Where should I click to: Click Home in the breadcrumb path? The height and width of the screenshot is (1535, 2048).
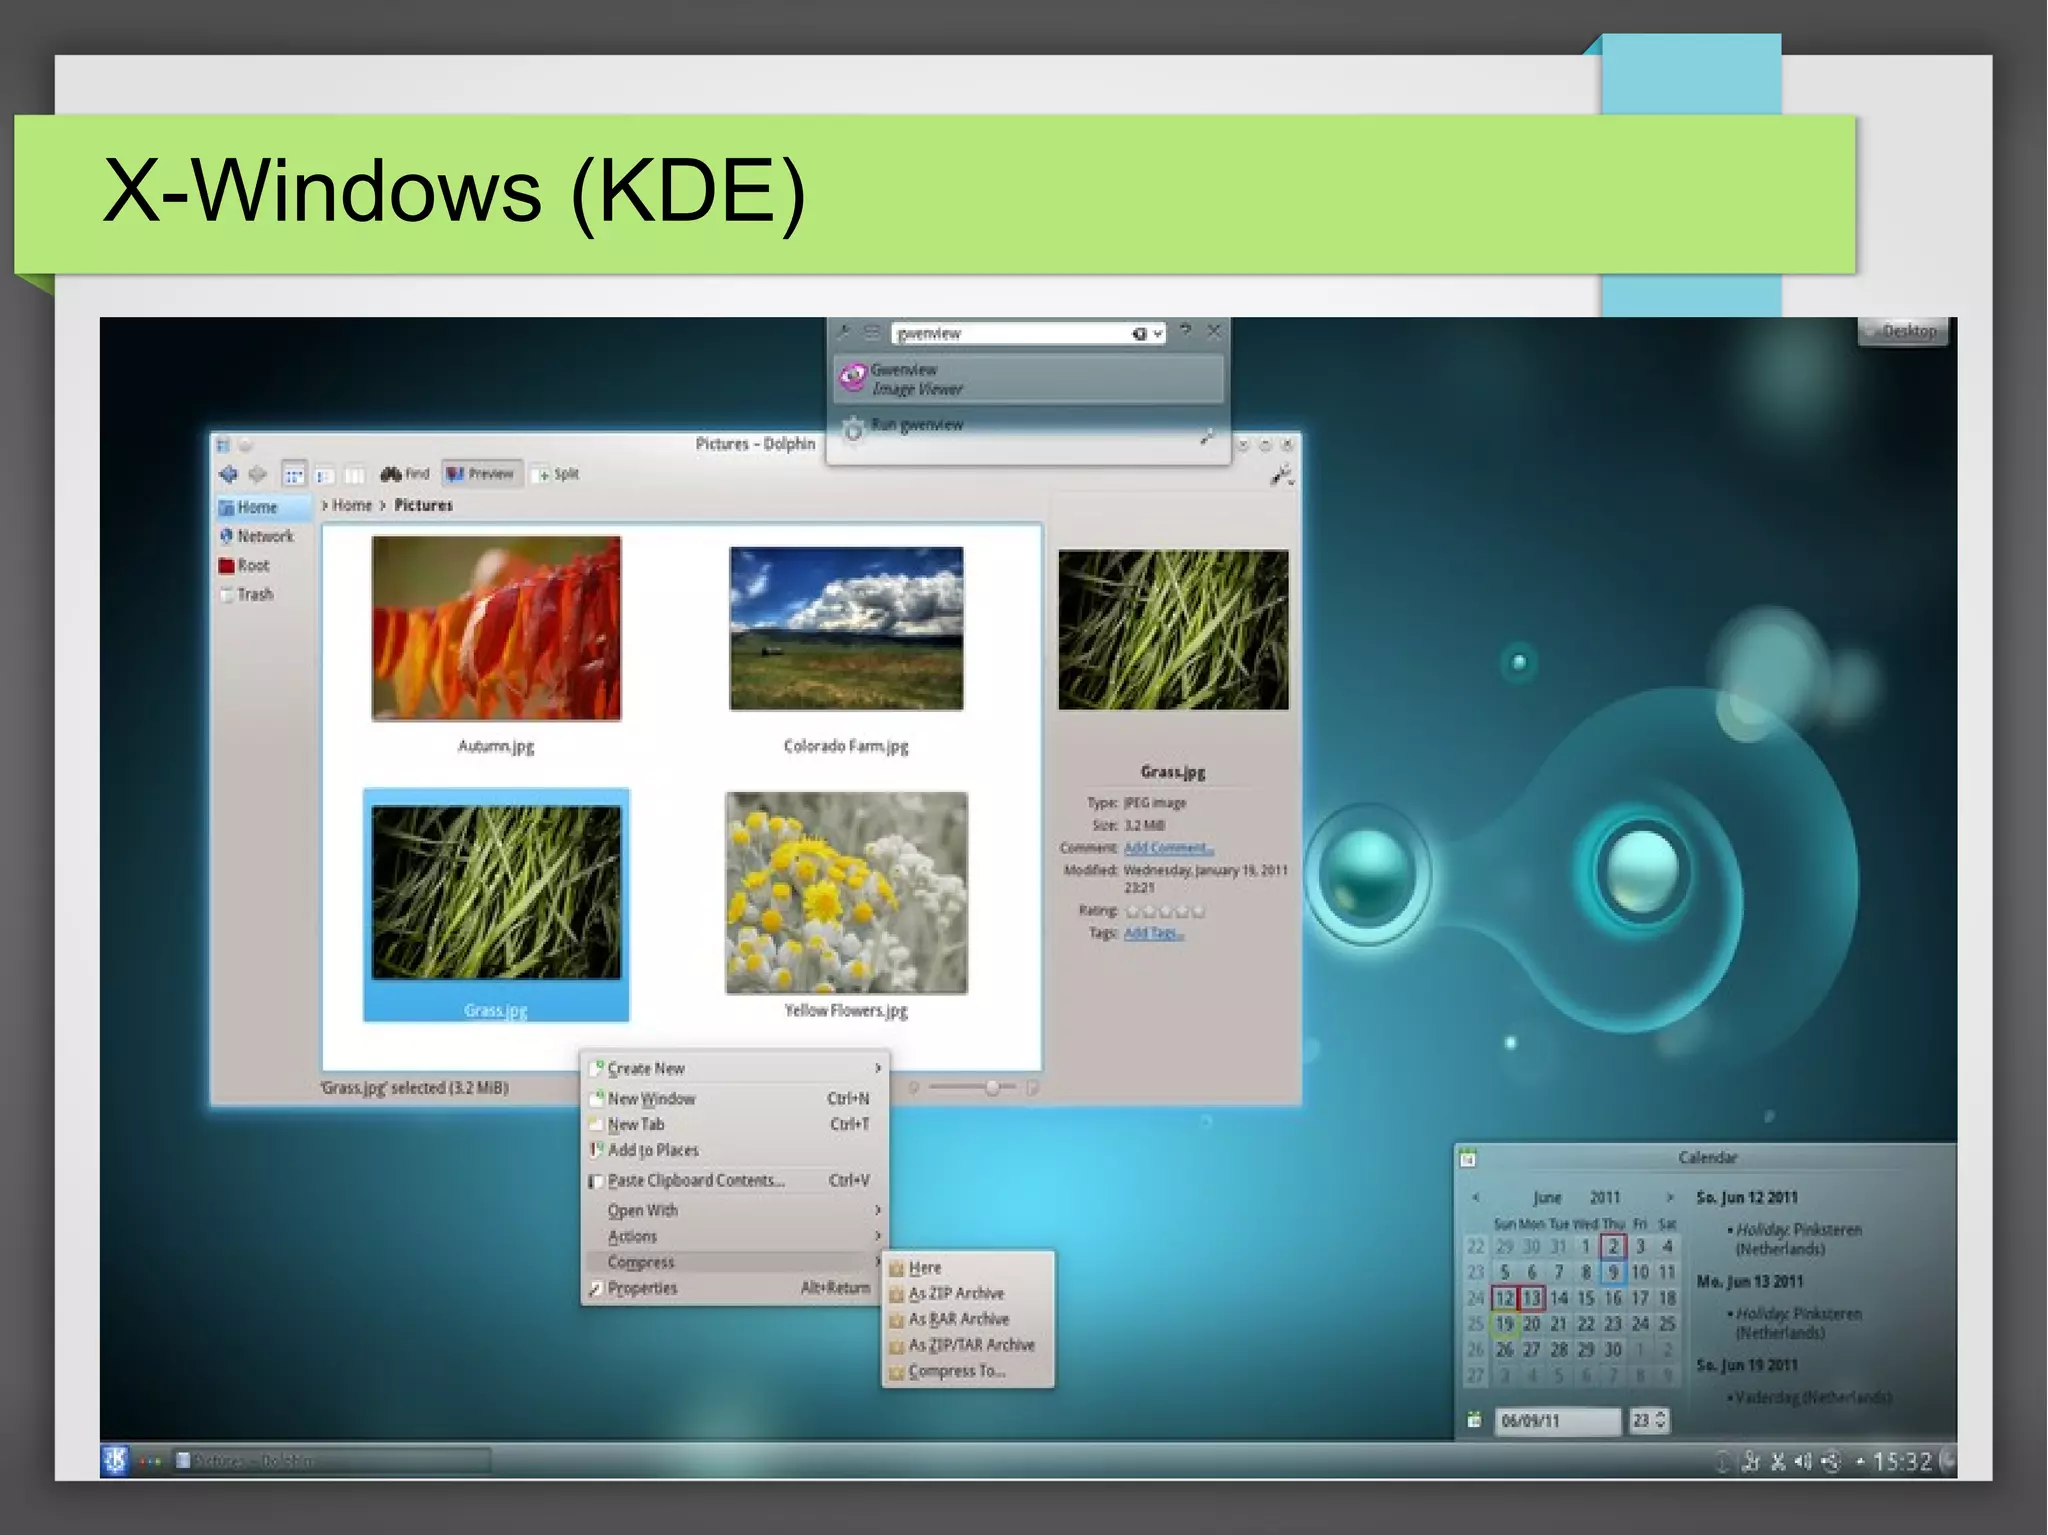[352, 505]
